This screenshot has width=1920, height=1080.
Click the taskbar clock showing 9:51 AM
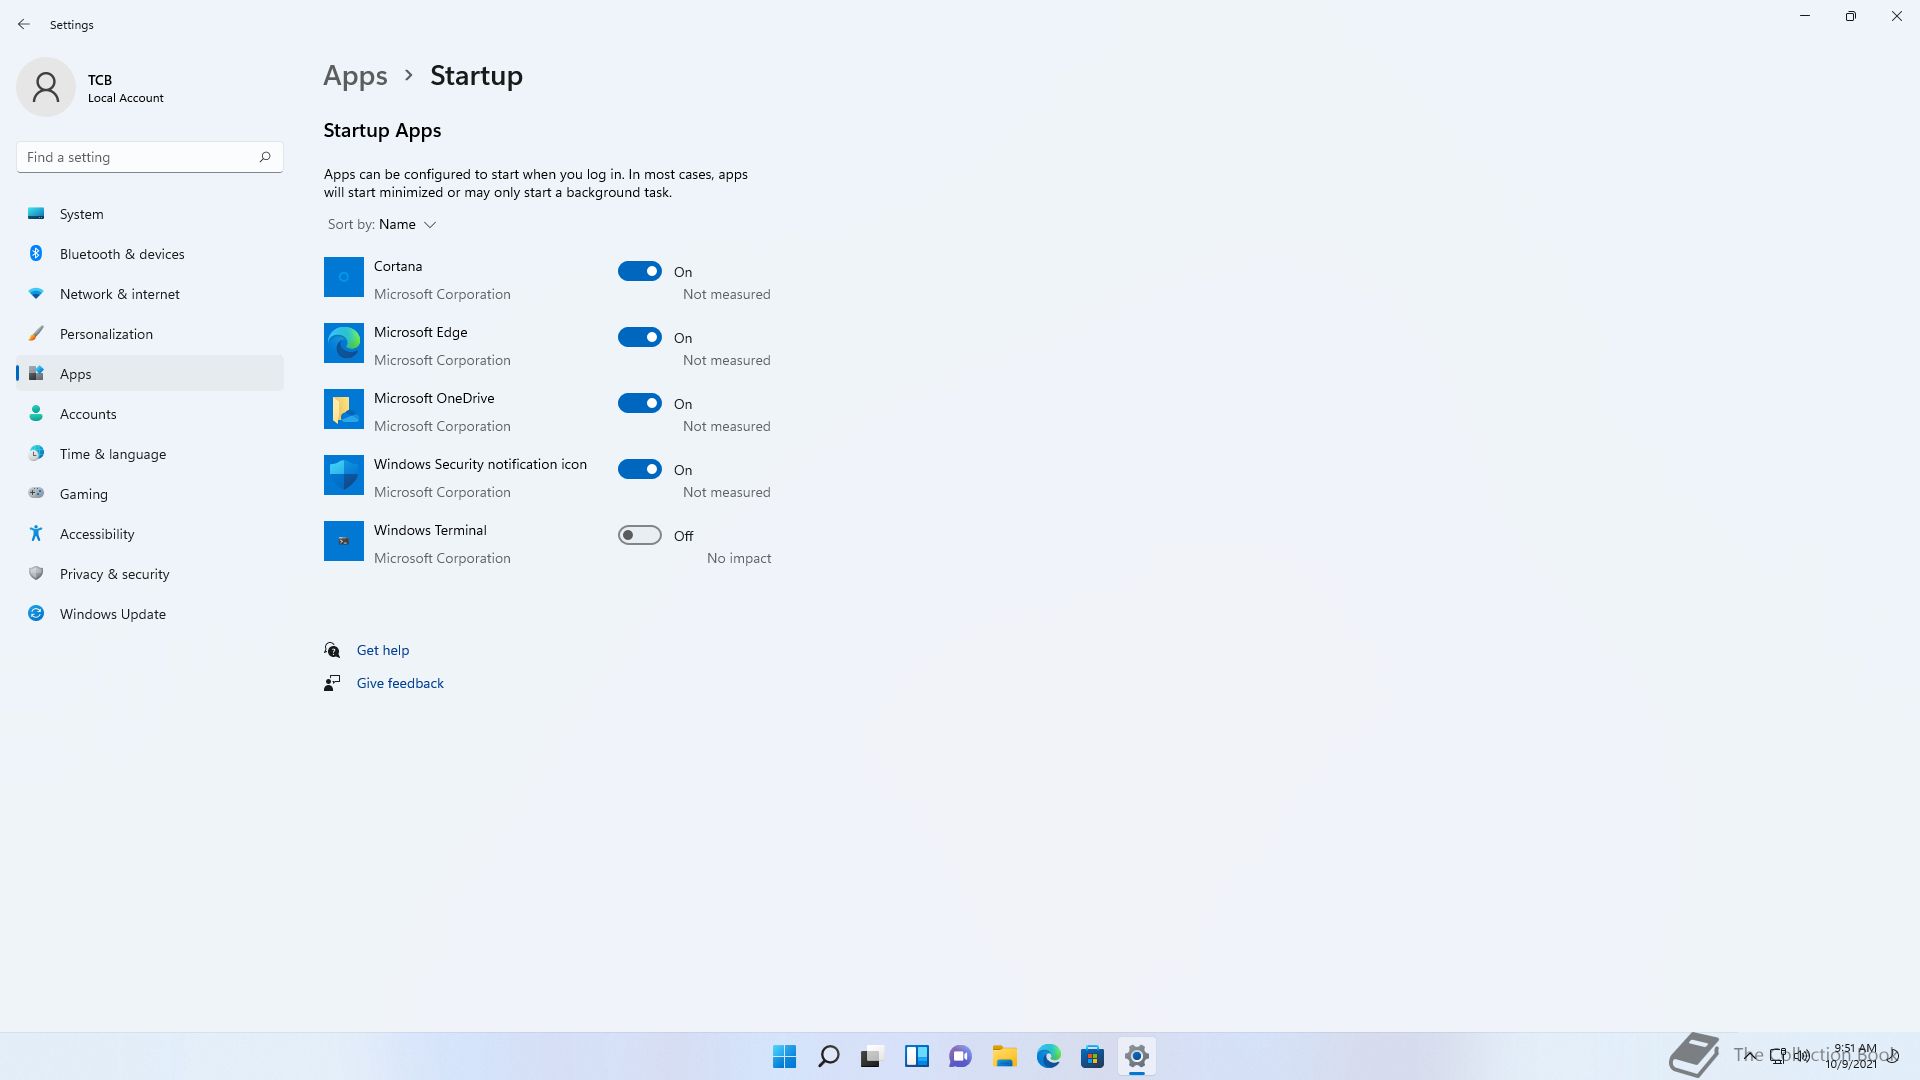(1854, 1056)
